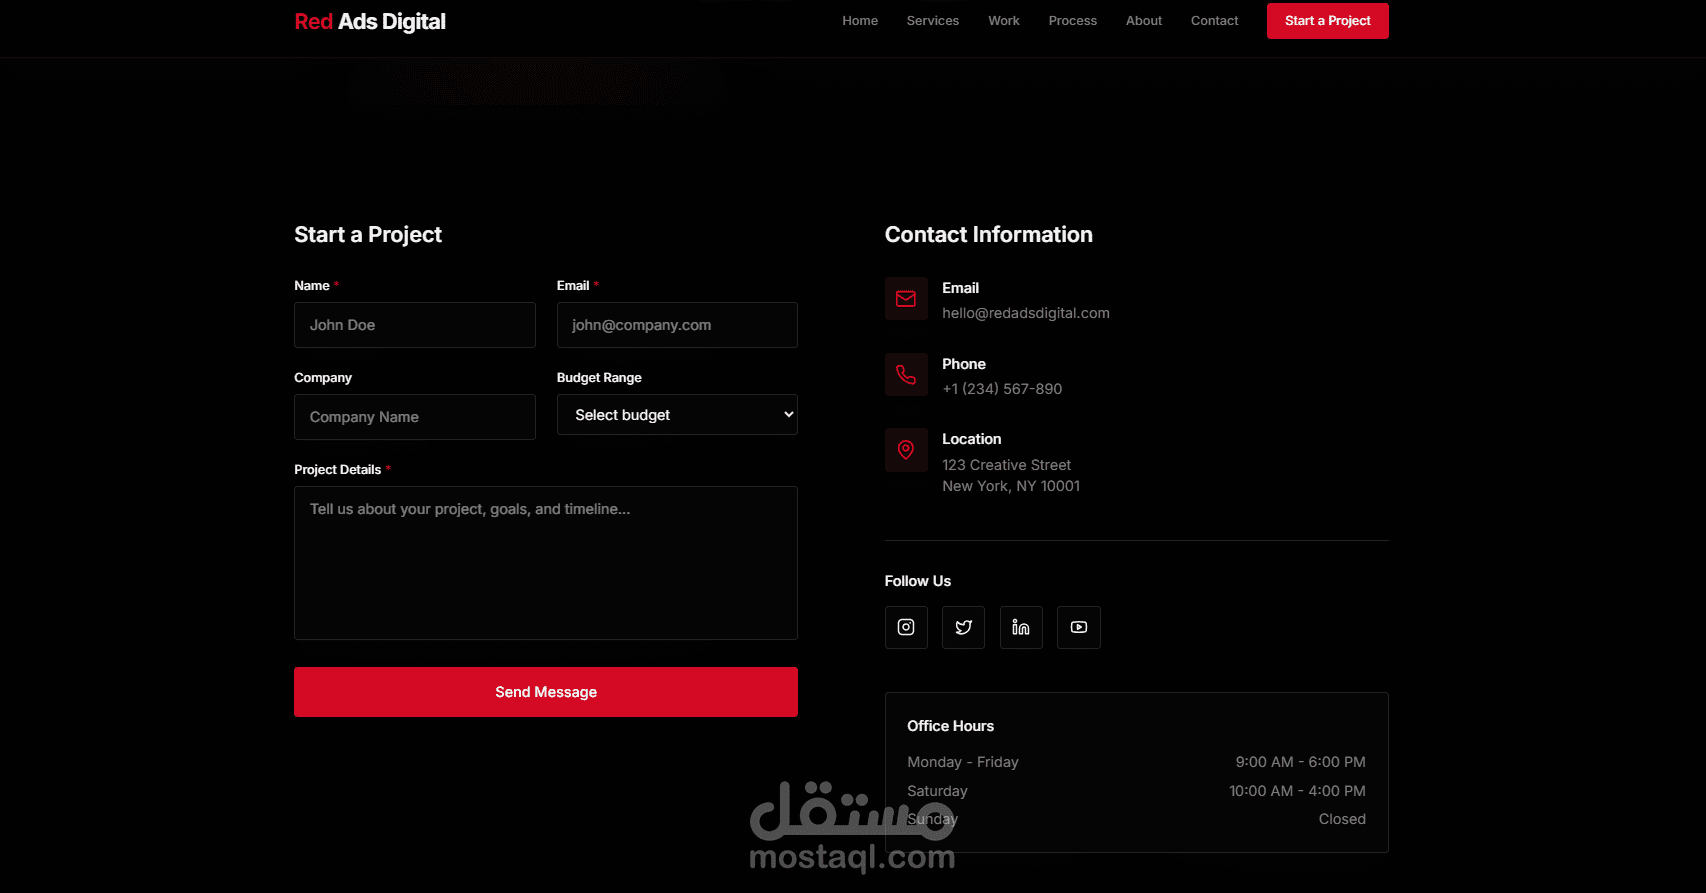
Task: Click the Closed status for Sunday
Action: click(1342, 819)
